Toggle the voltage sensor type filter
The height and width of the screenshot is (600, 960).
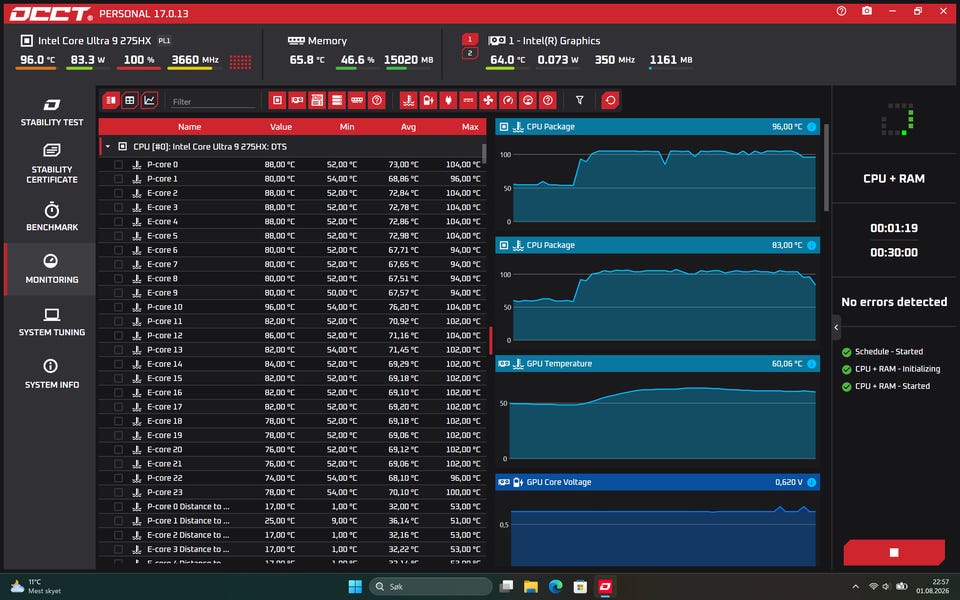429,100
